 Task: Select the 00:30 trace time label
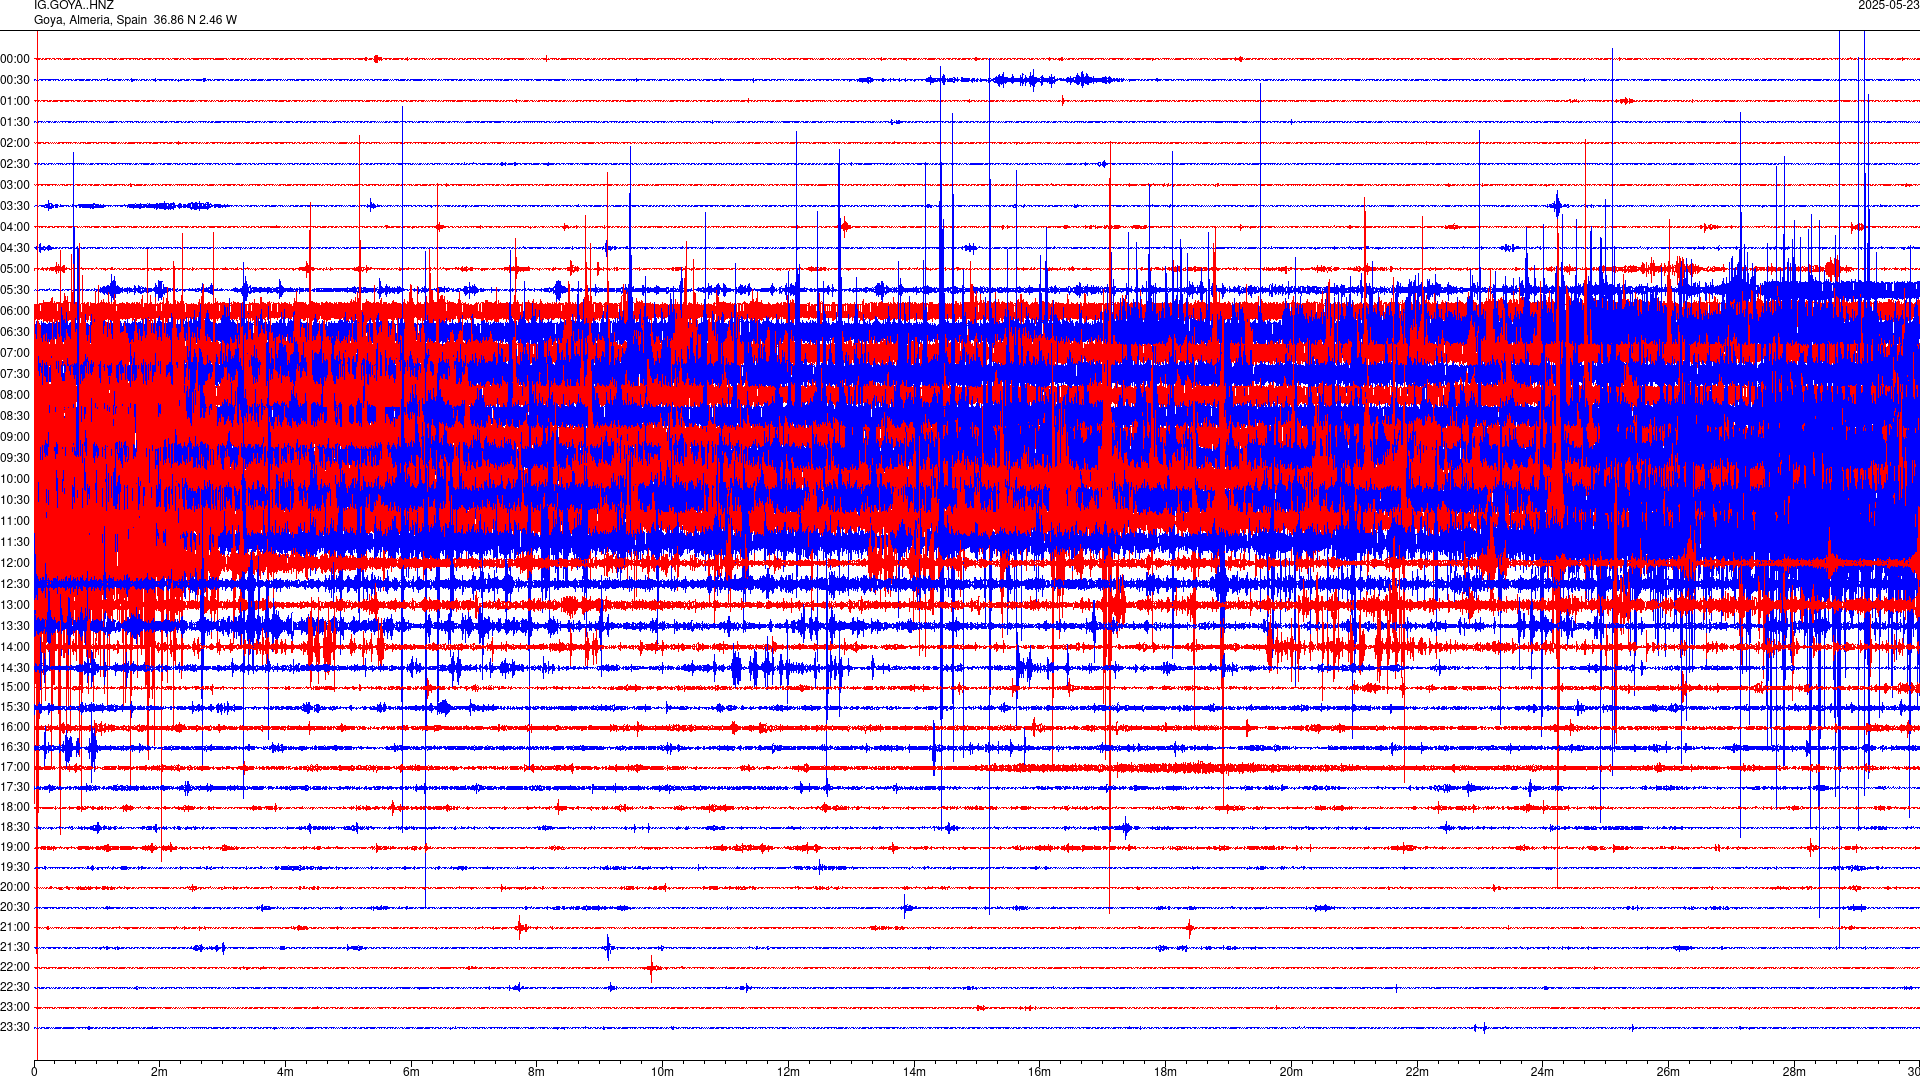coord(15,81)
